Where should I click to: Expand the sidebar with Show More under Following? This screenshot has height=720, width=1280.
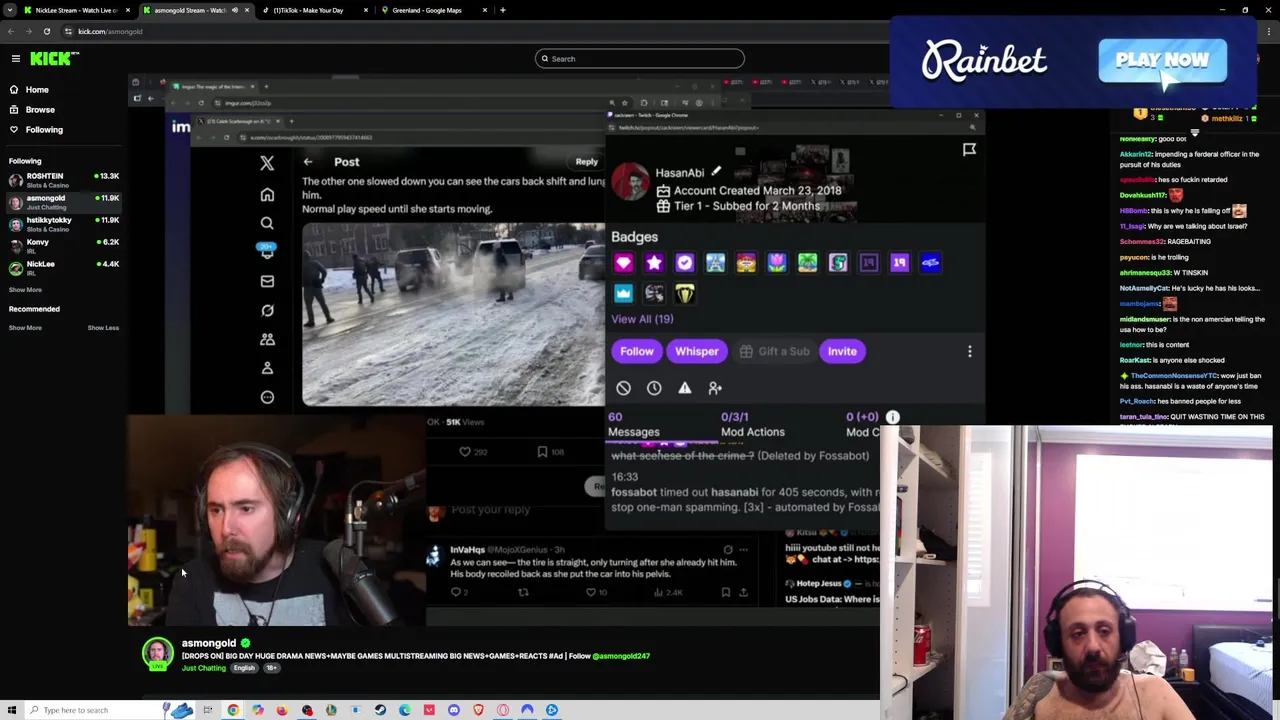25,289
